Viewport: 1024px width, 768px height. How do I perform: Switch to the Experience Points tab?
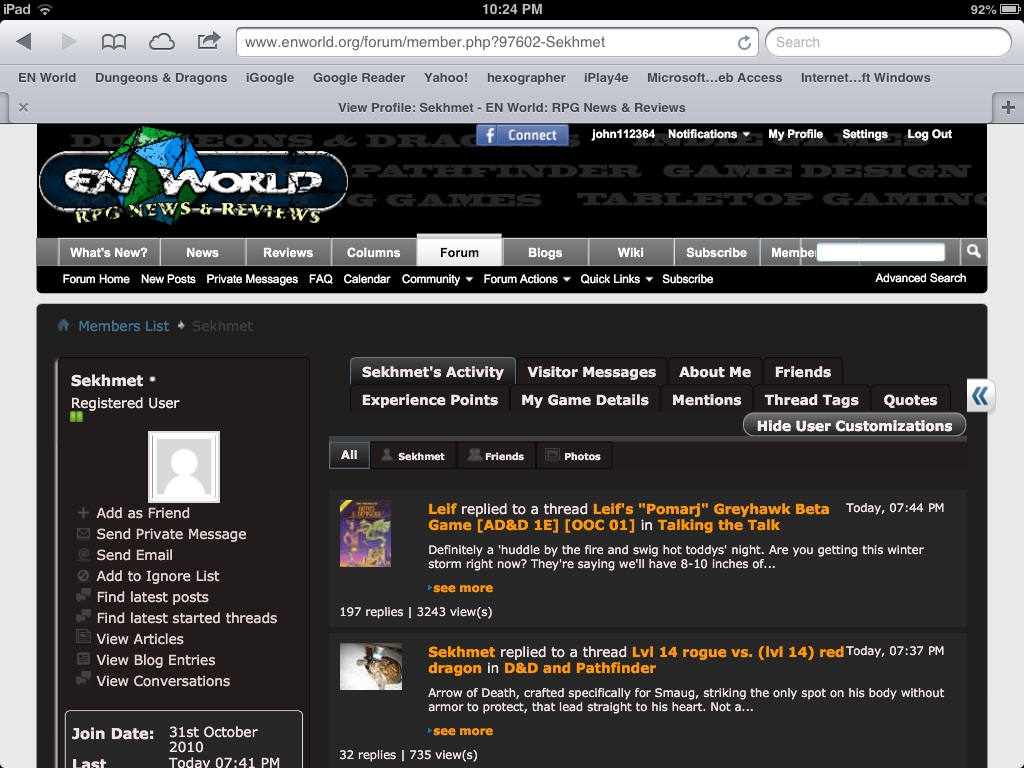[x=430, y=400]
